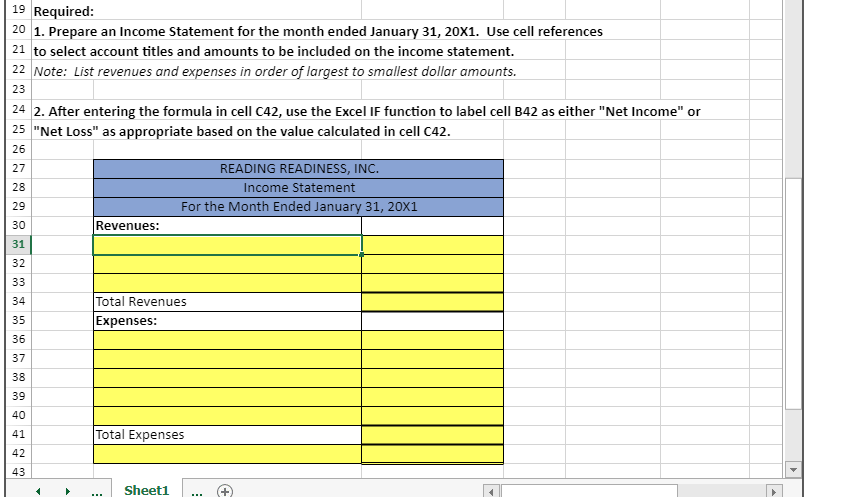Click the horizontal scrollbar right arrow
The image size is (848, 497).
[x=773, y=492]
